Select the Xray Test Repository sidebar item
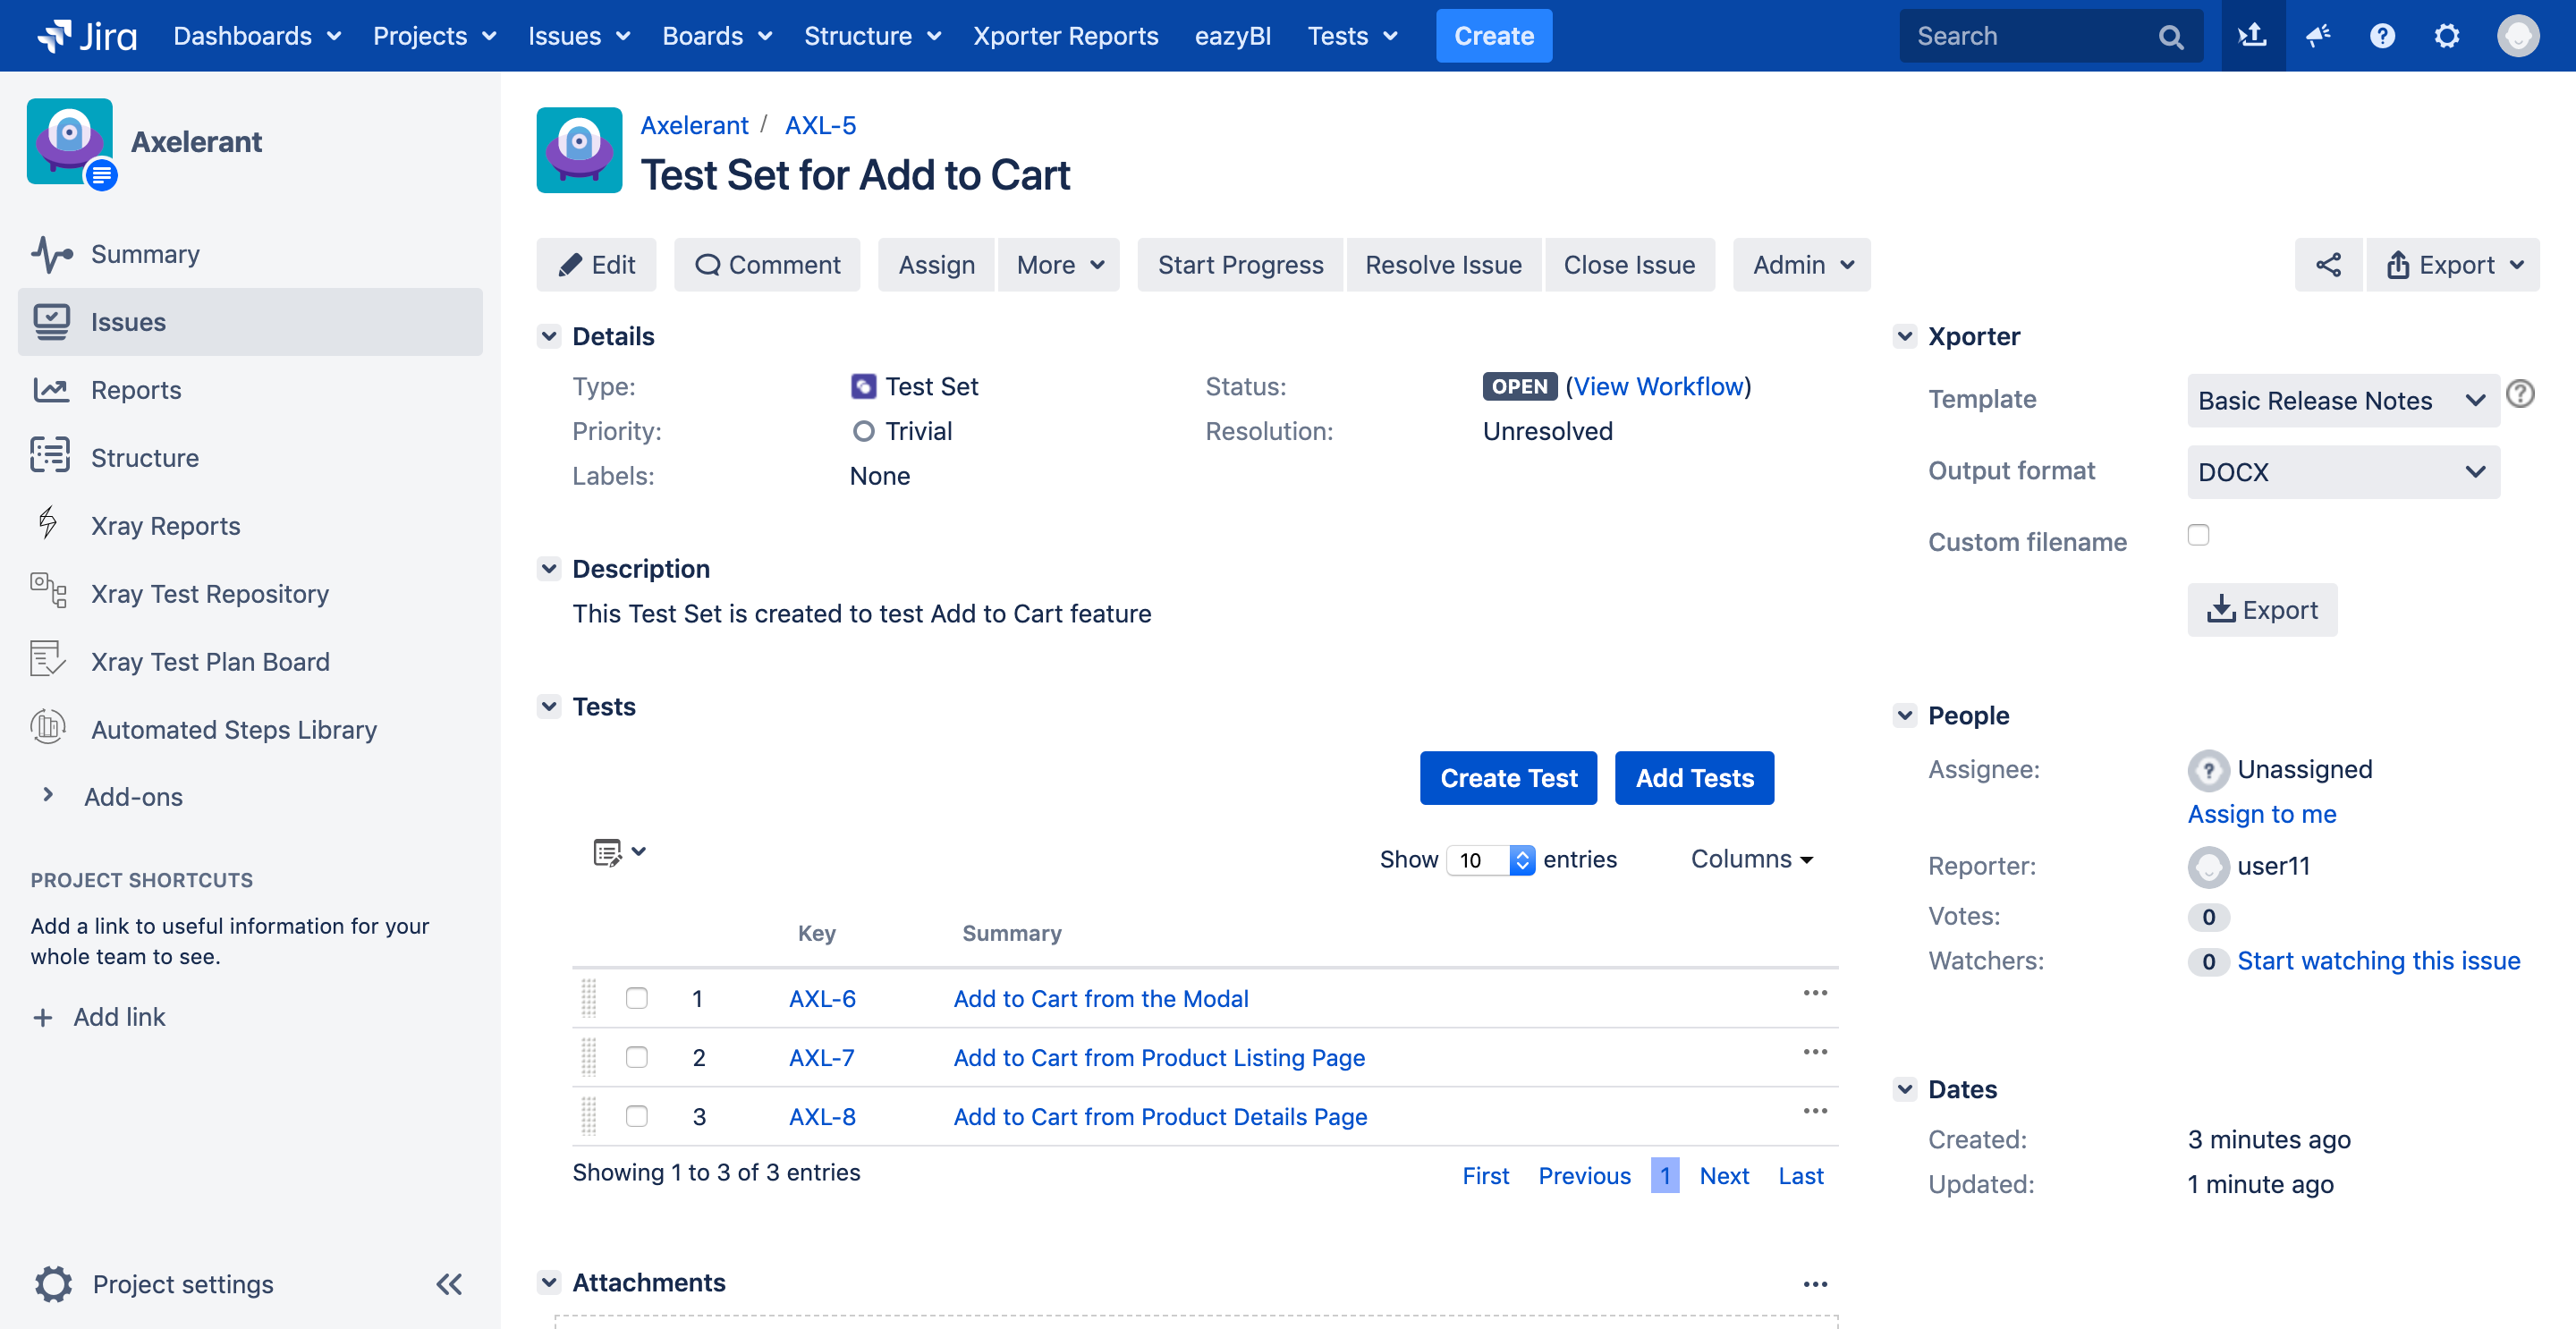2576x1329 pixels. (x=210, y=593)
